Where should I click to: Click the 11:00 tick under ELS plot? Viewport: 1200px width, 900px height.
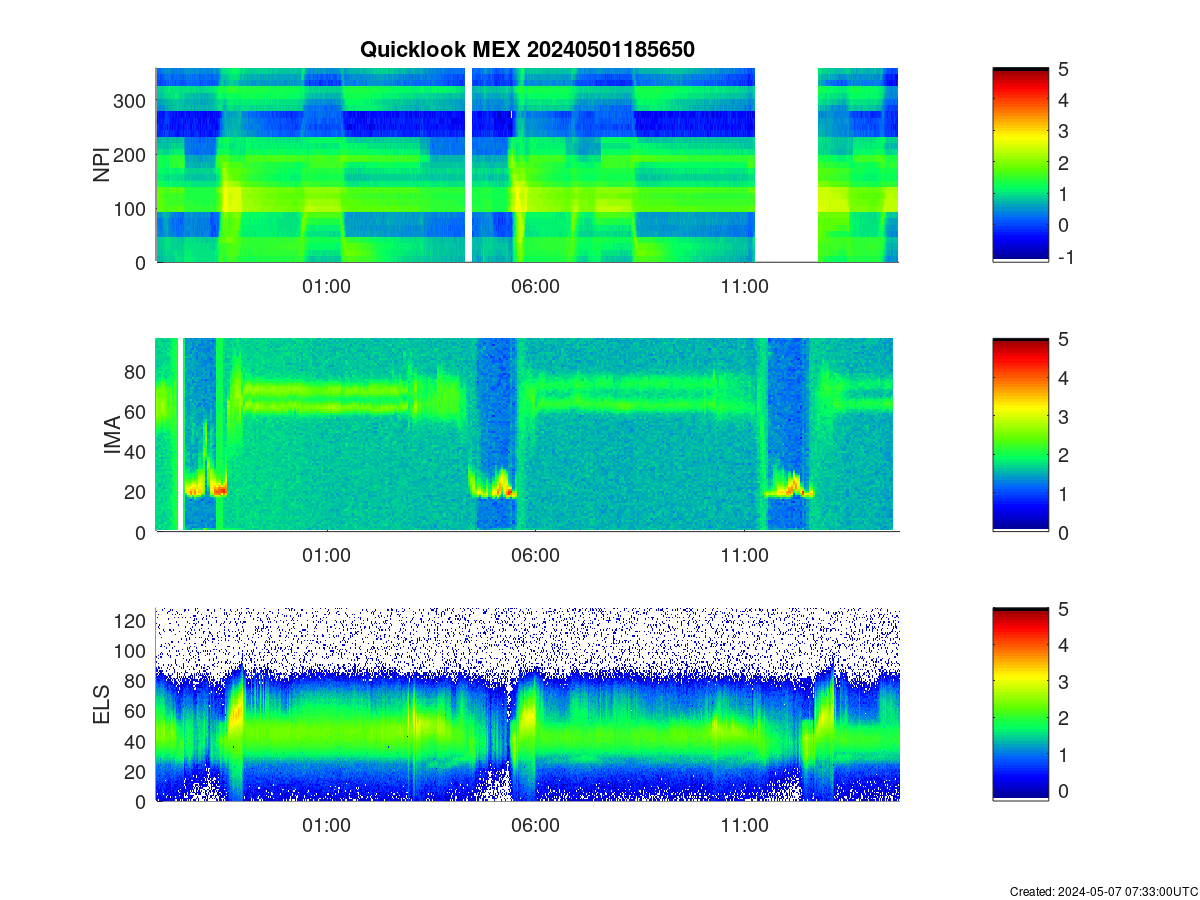[744, 825]
